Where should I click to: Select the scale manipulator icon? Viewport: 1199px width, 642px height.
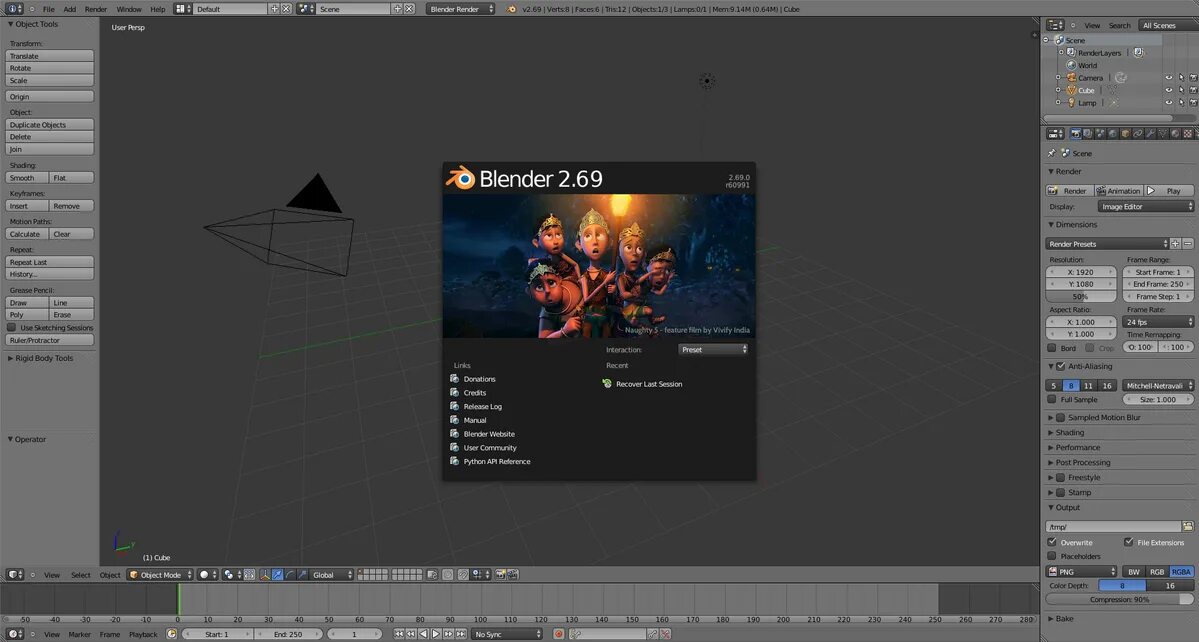pyautogui.click(x=302, y=575)
